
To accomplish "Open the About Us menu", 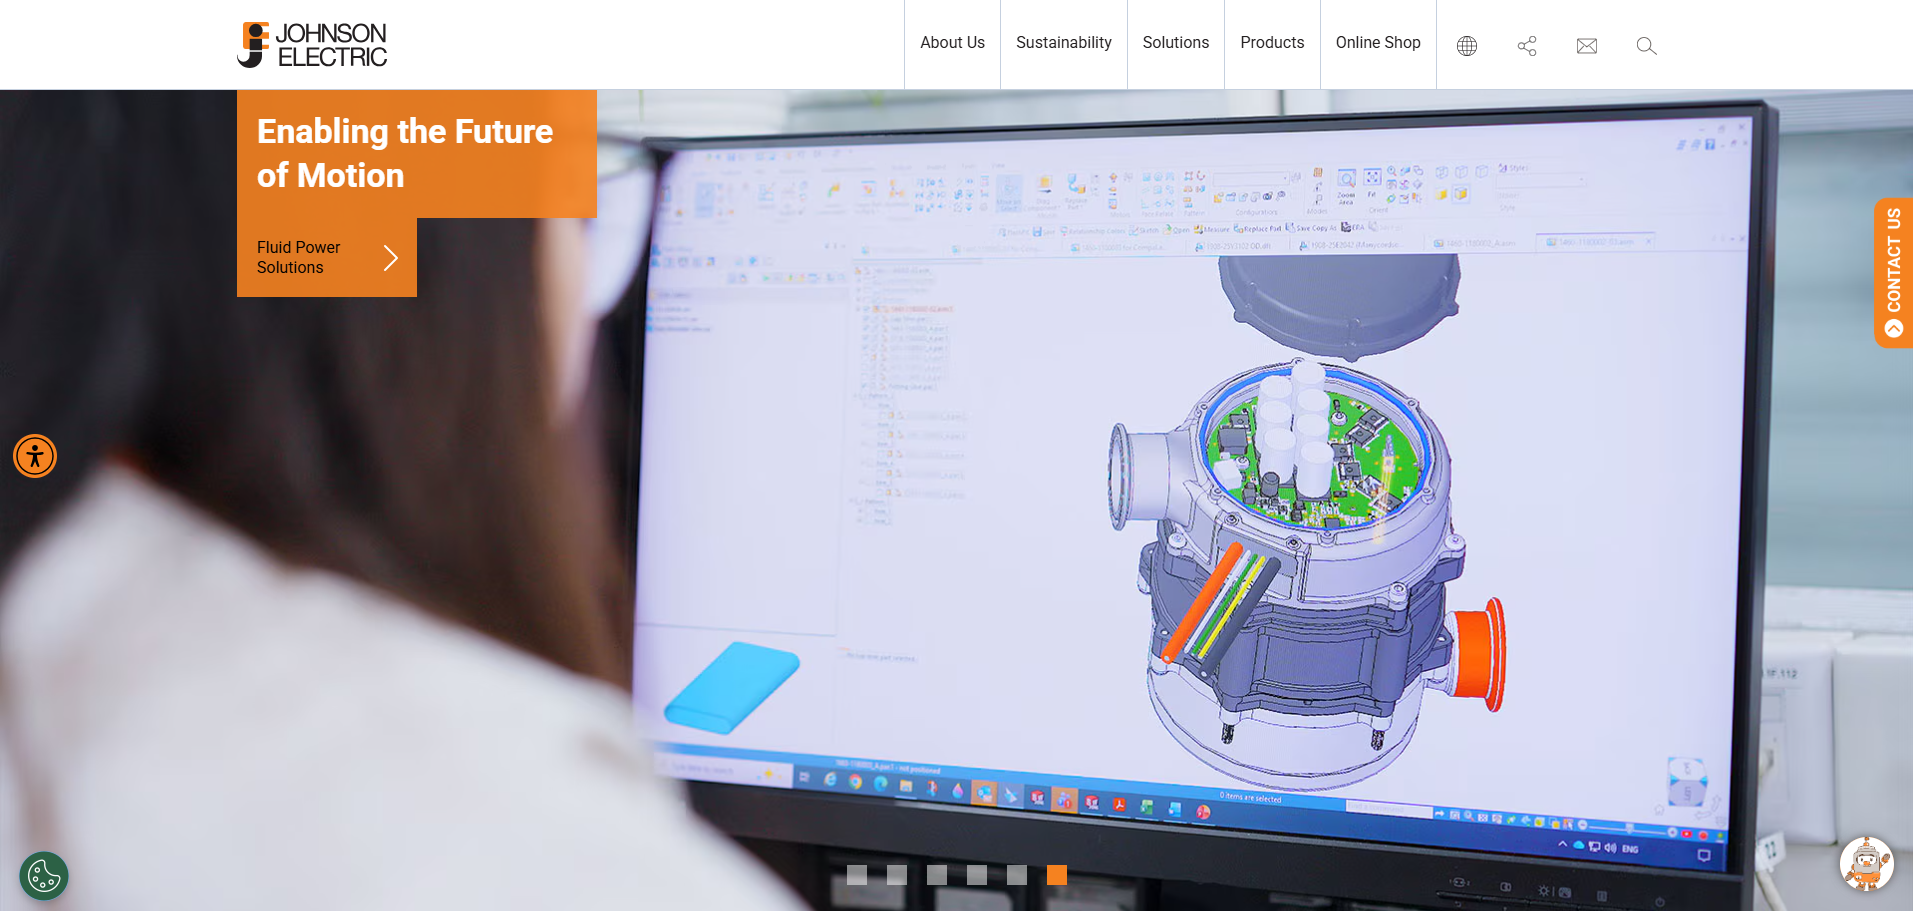I will [x=952, y=43].
